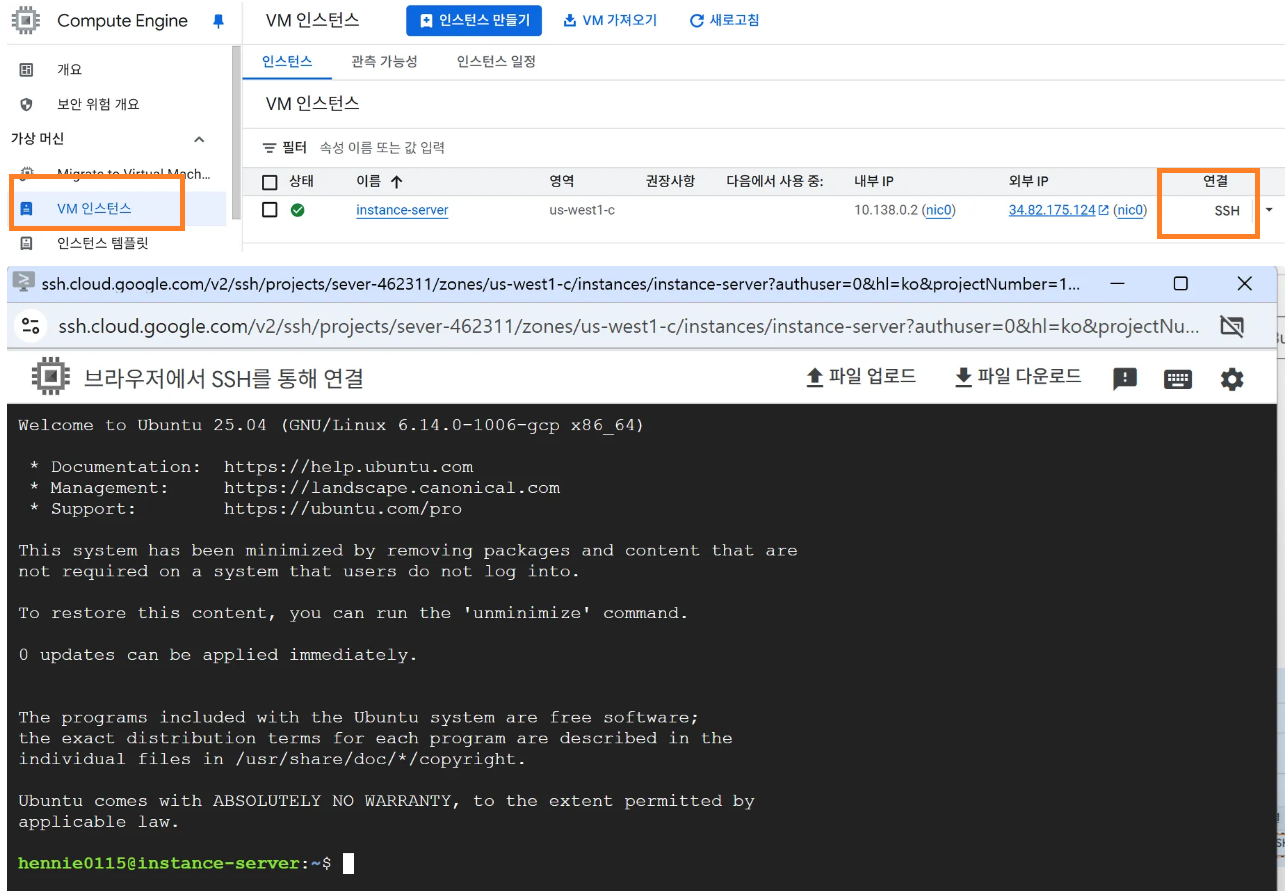Click the SSH window site-info icon
Screen dimensions: 1285x891
pyautogui.click(x=31, y=326)
